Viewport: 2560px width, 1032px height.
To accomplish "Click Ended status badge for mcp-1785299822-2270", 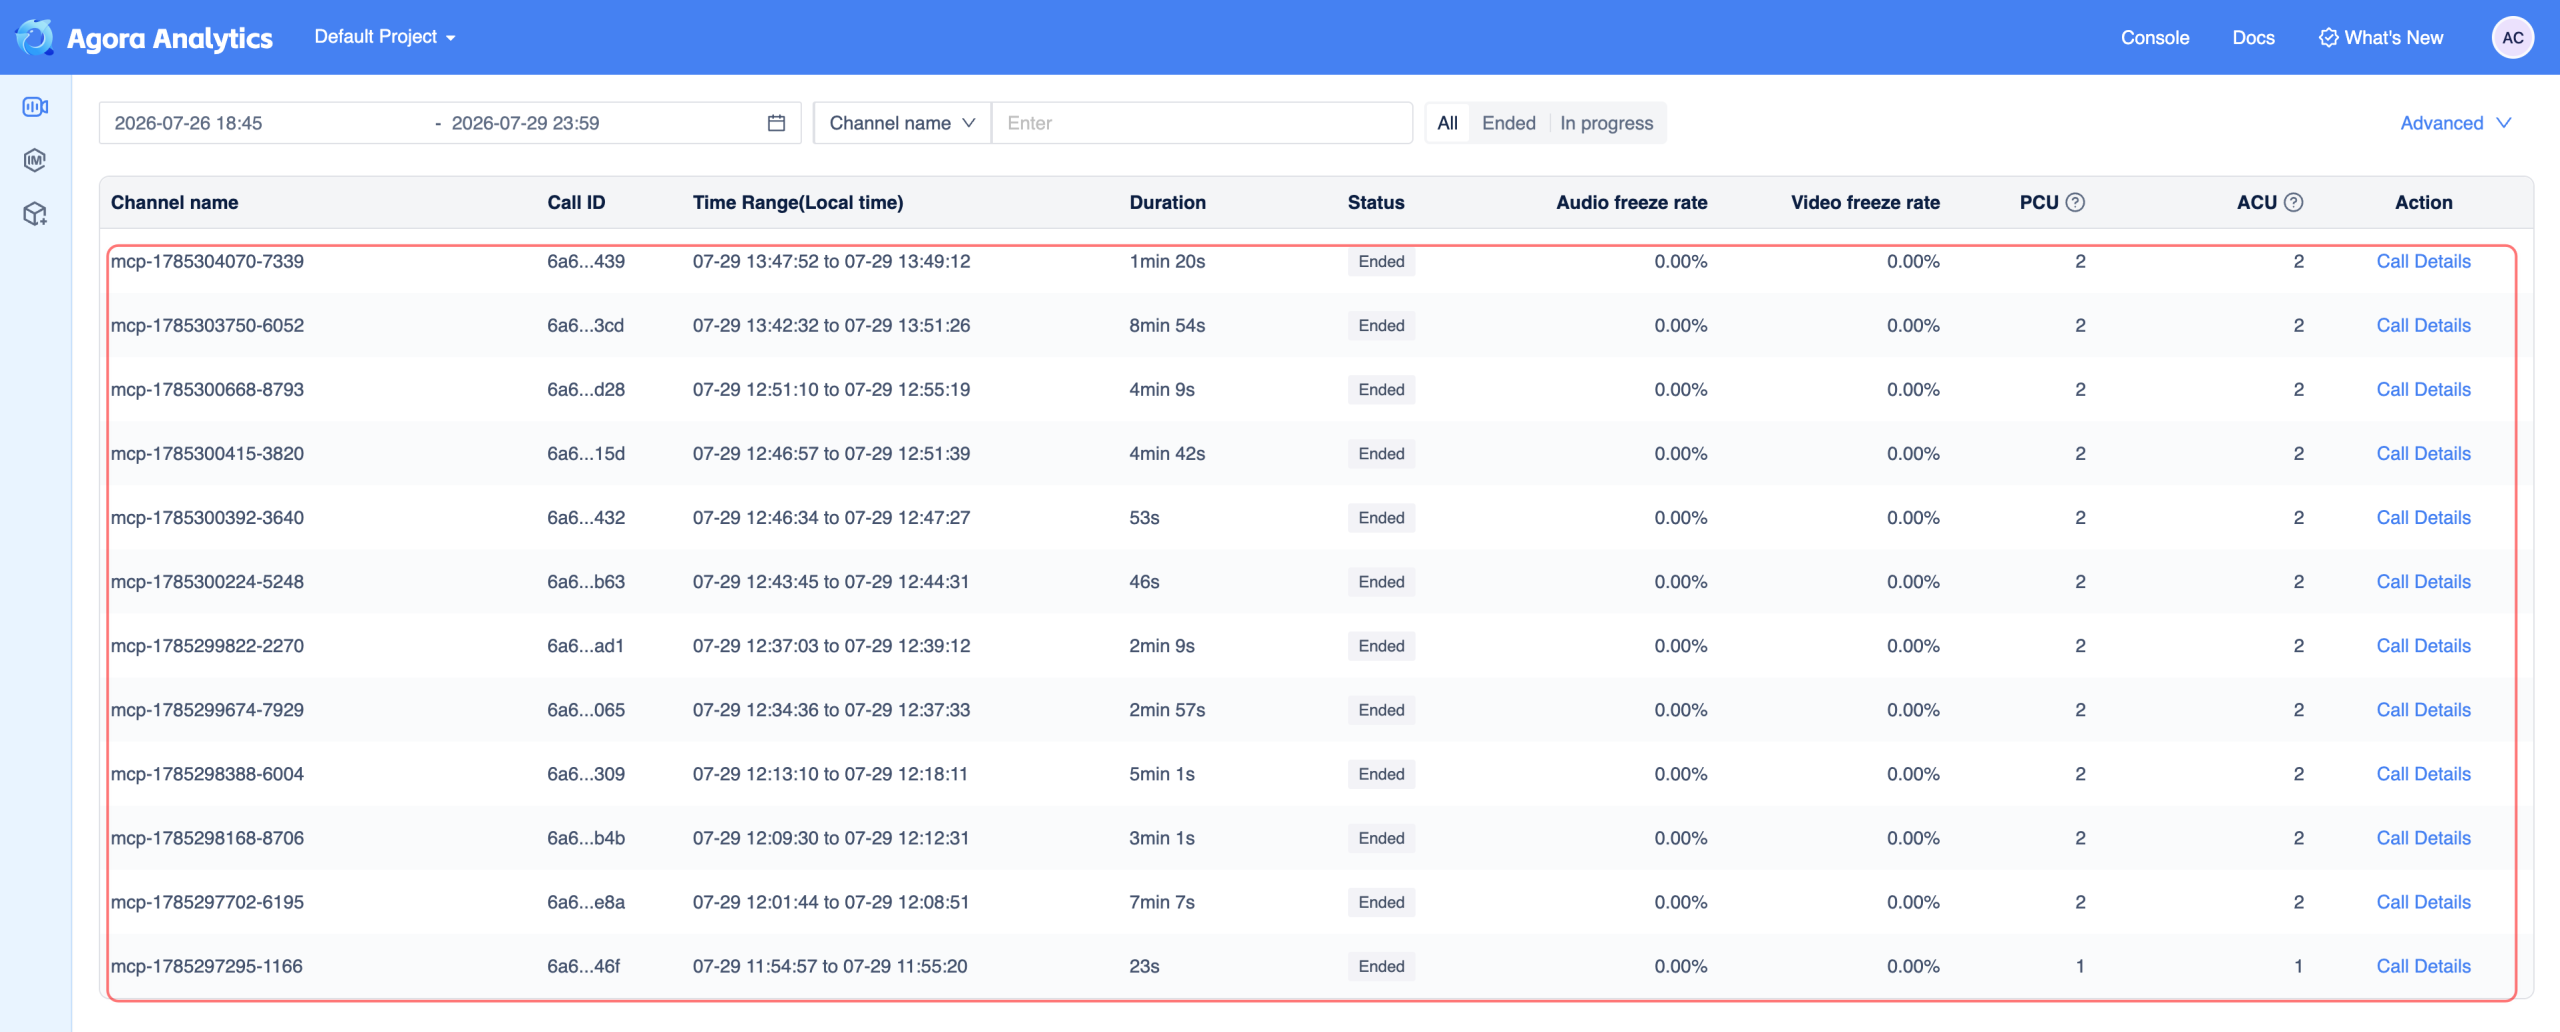I will pos(1381,645).
